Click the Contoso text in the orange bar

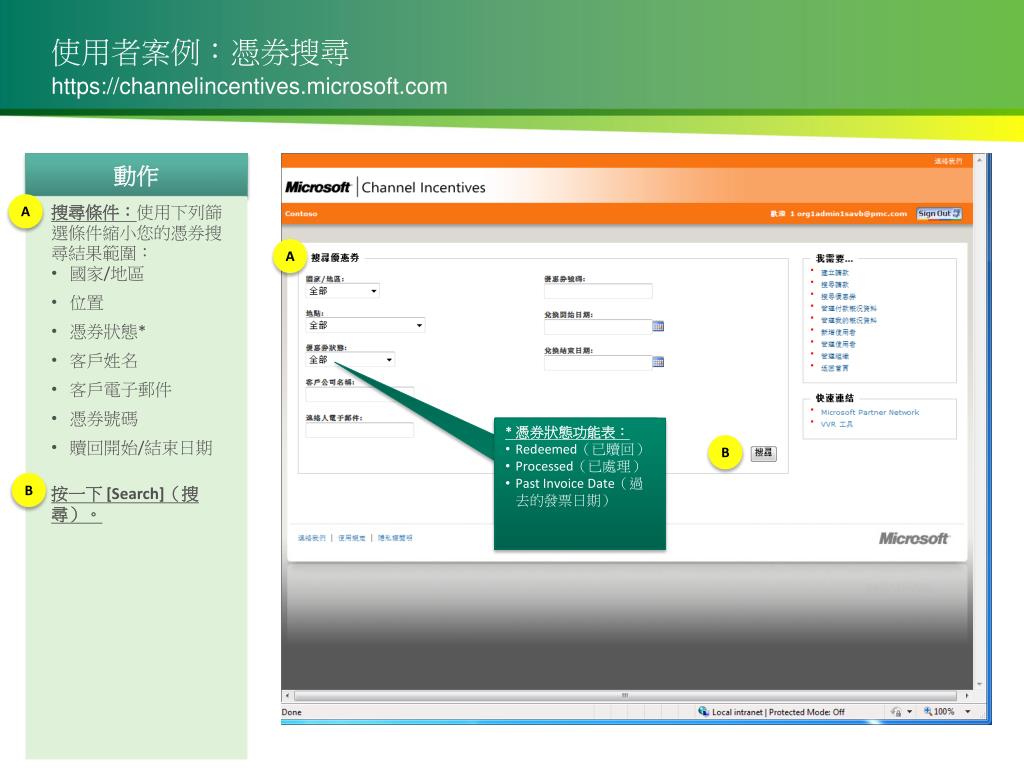click(x=301, y=214)
